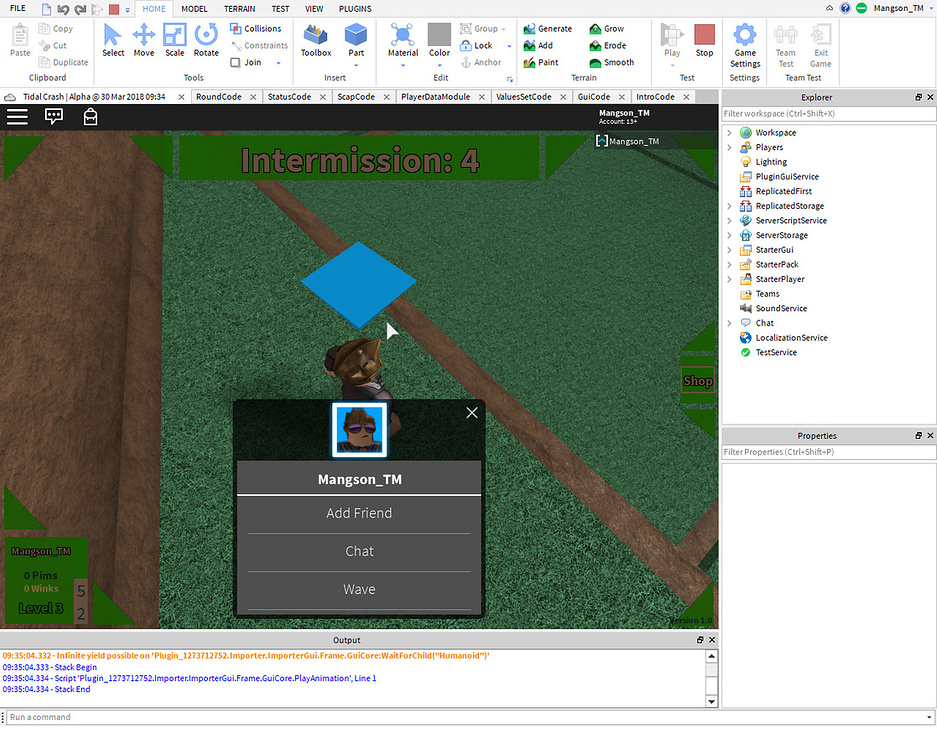Expand the Players tree node
Screen dimensions: 937x750
tap(729, 148)
